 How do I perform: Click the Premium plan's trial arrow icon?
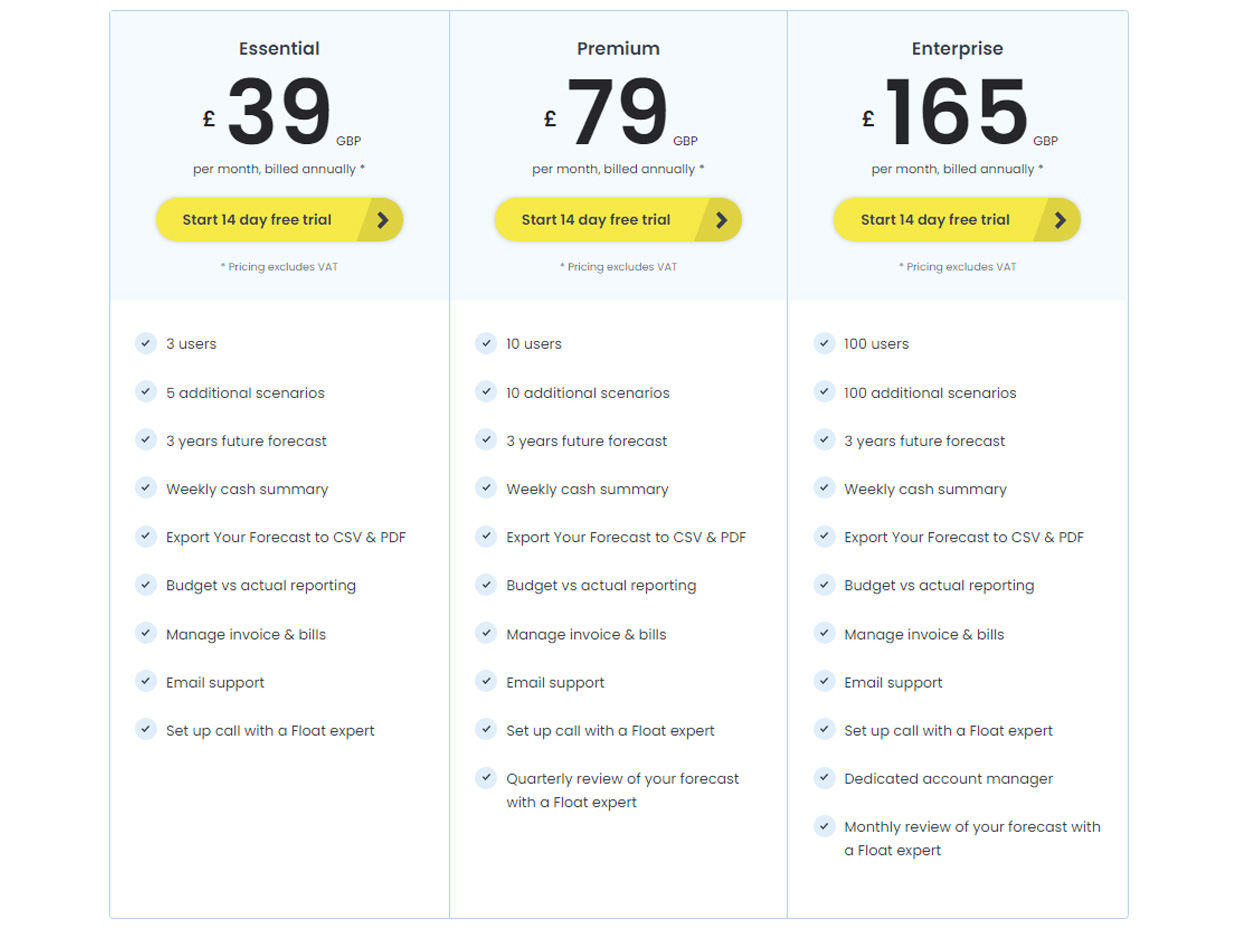tap(722, 220)
